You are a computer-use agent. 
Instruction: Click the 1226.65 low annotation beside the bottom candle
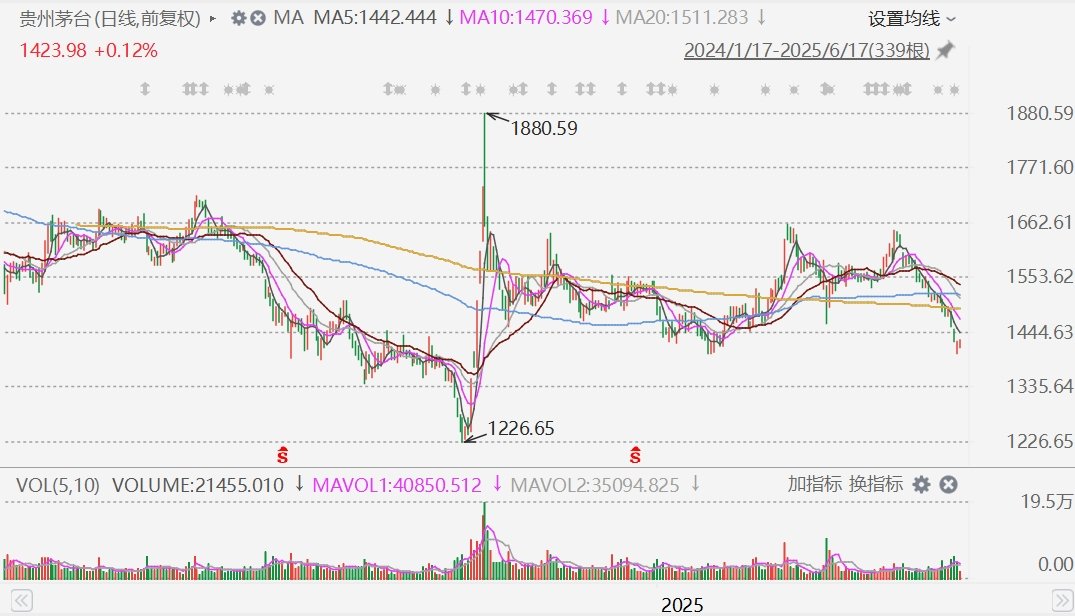pyautogui.click(x=520, y=428)
